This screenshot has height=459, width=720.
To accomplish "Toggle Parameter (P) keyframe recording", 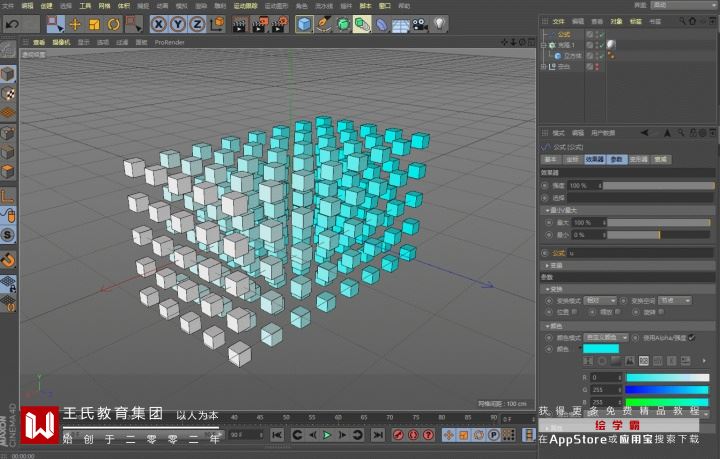I will (x=494, y=435).
